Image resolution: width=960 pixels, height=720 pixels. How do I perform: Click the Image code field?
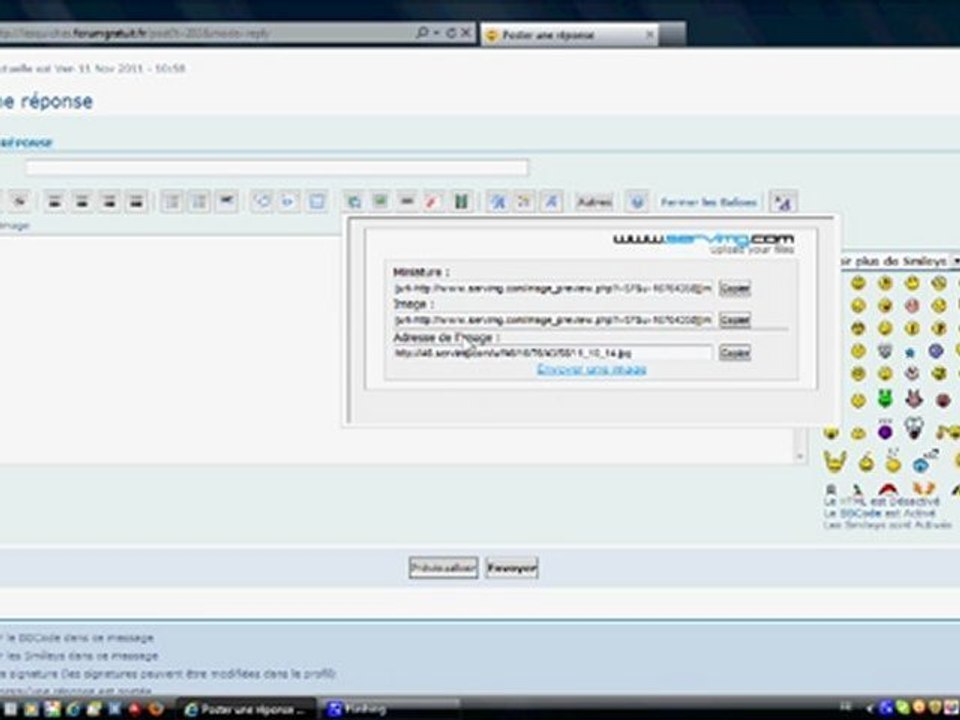553,320
